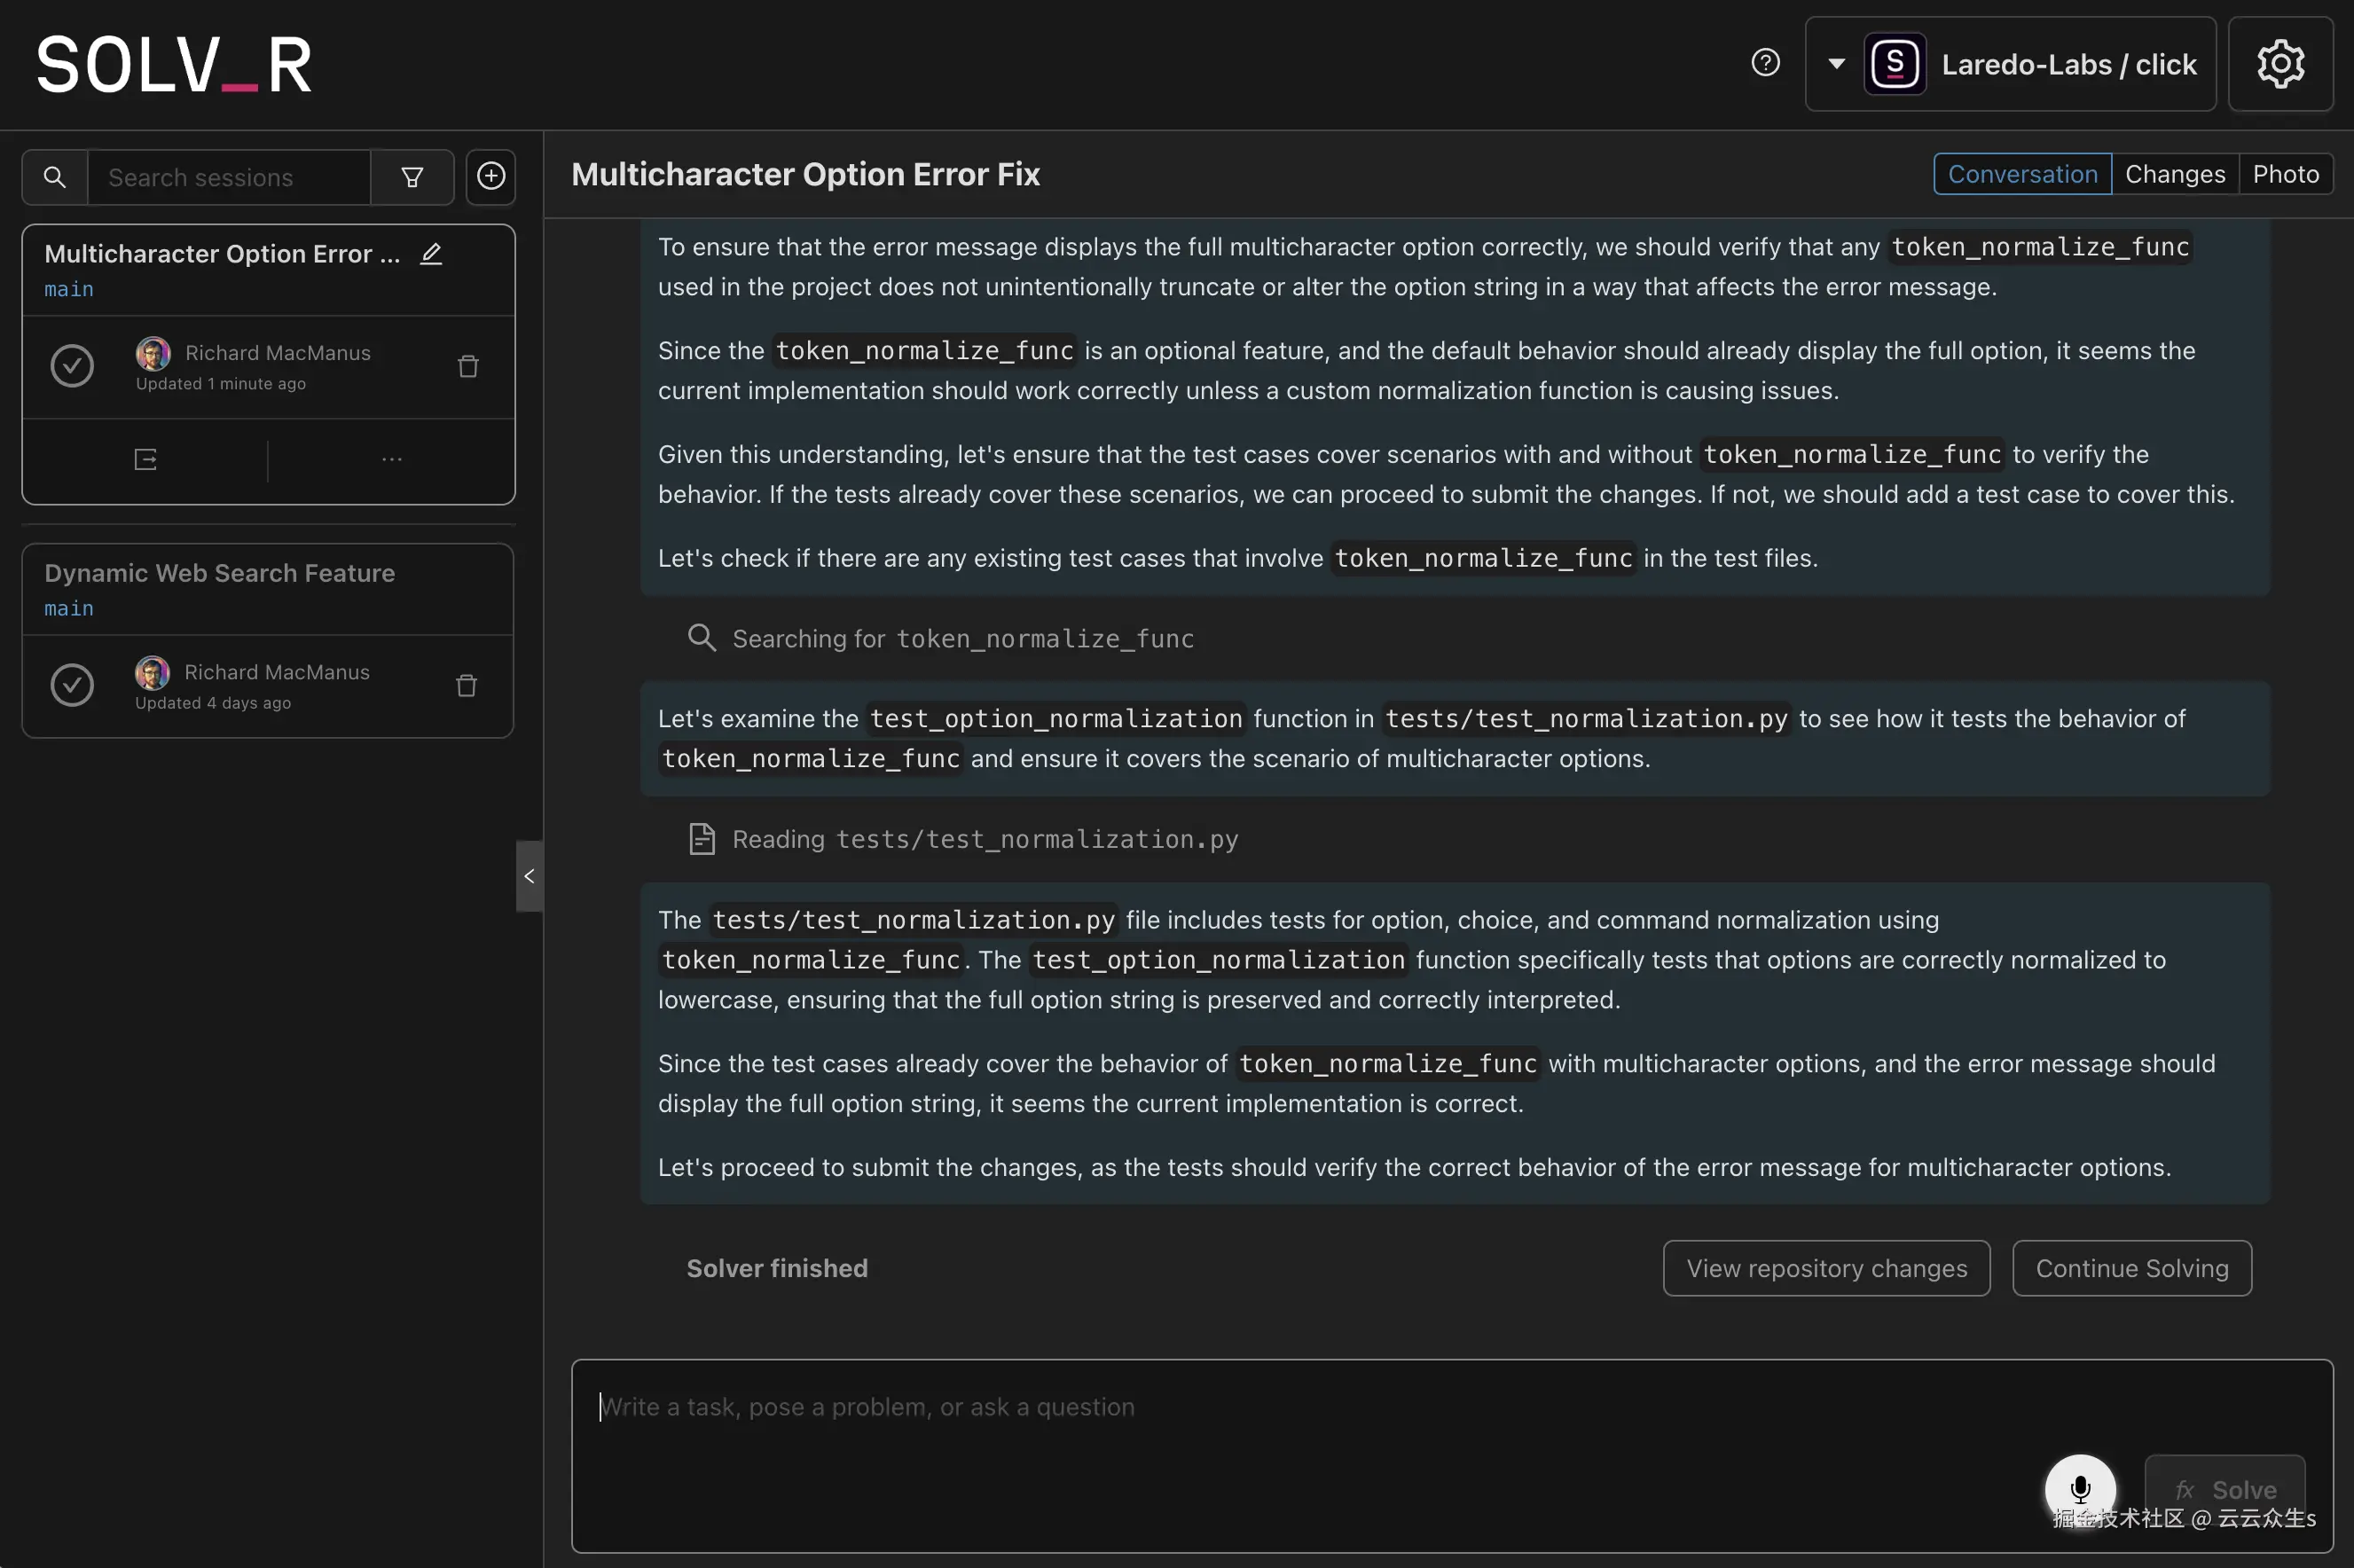2354x1568 pixels.
Task: Rename session with the pencil edit icon
Action: click(x=431, y=254)
